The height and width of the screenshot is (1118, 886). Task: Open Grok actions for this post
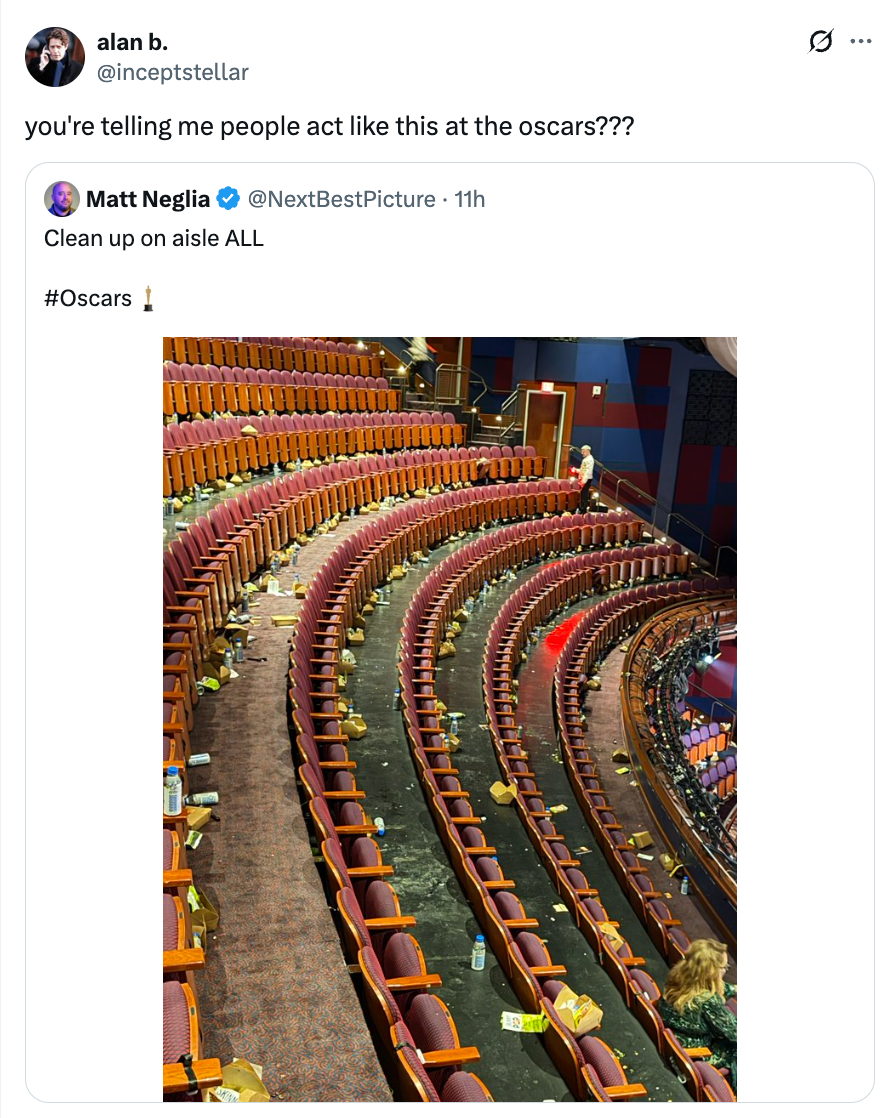(x=820, y=41)
